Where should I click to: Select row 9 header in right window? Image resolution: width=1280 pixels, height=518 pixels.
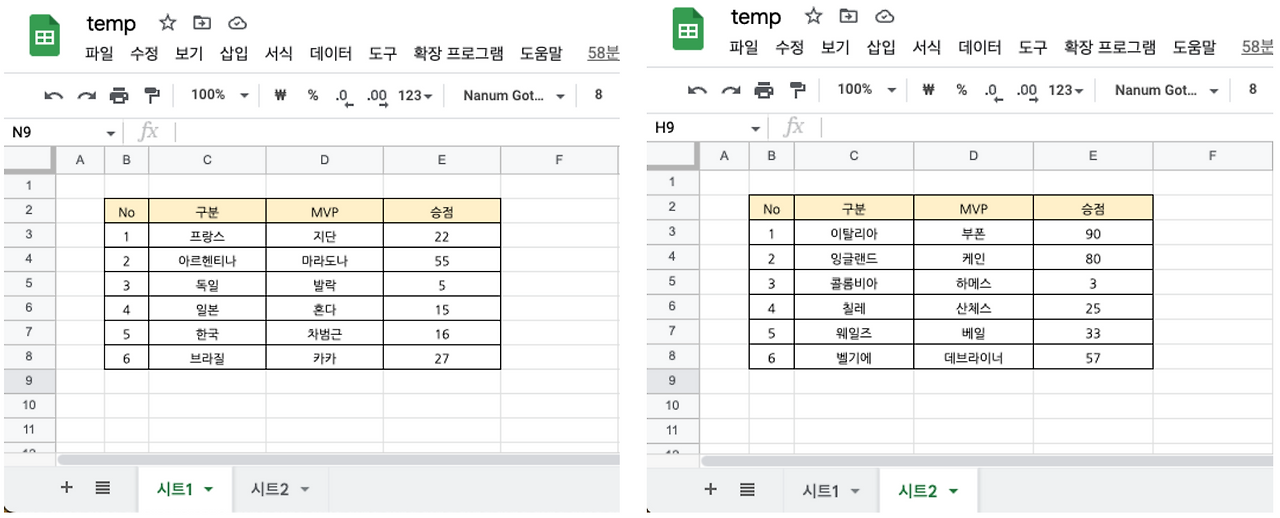coord(672,381)
